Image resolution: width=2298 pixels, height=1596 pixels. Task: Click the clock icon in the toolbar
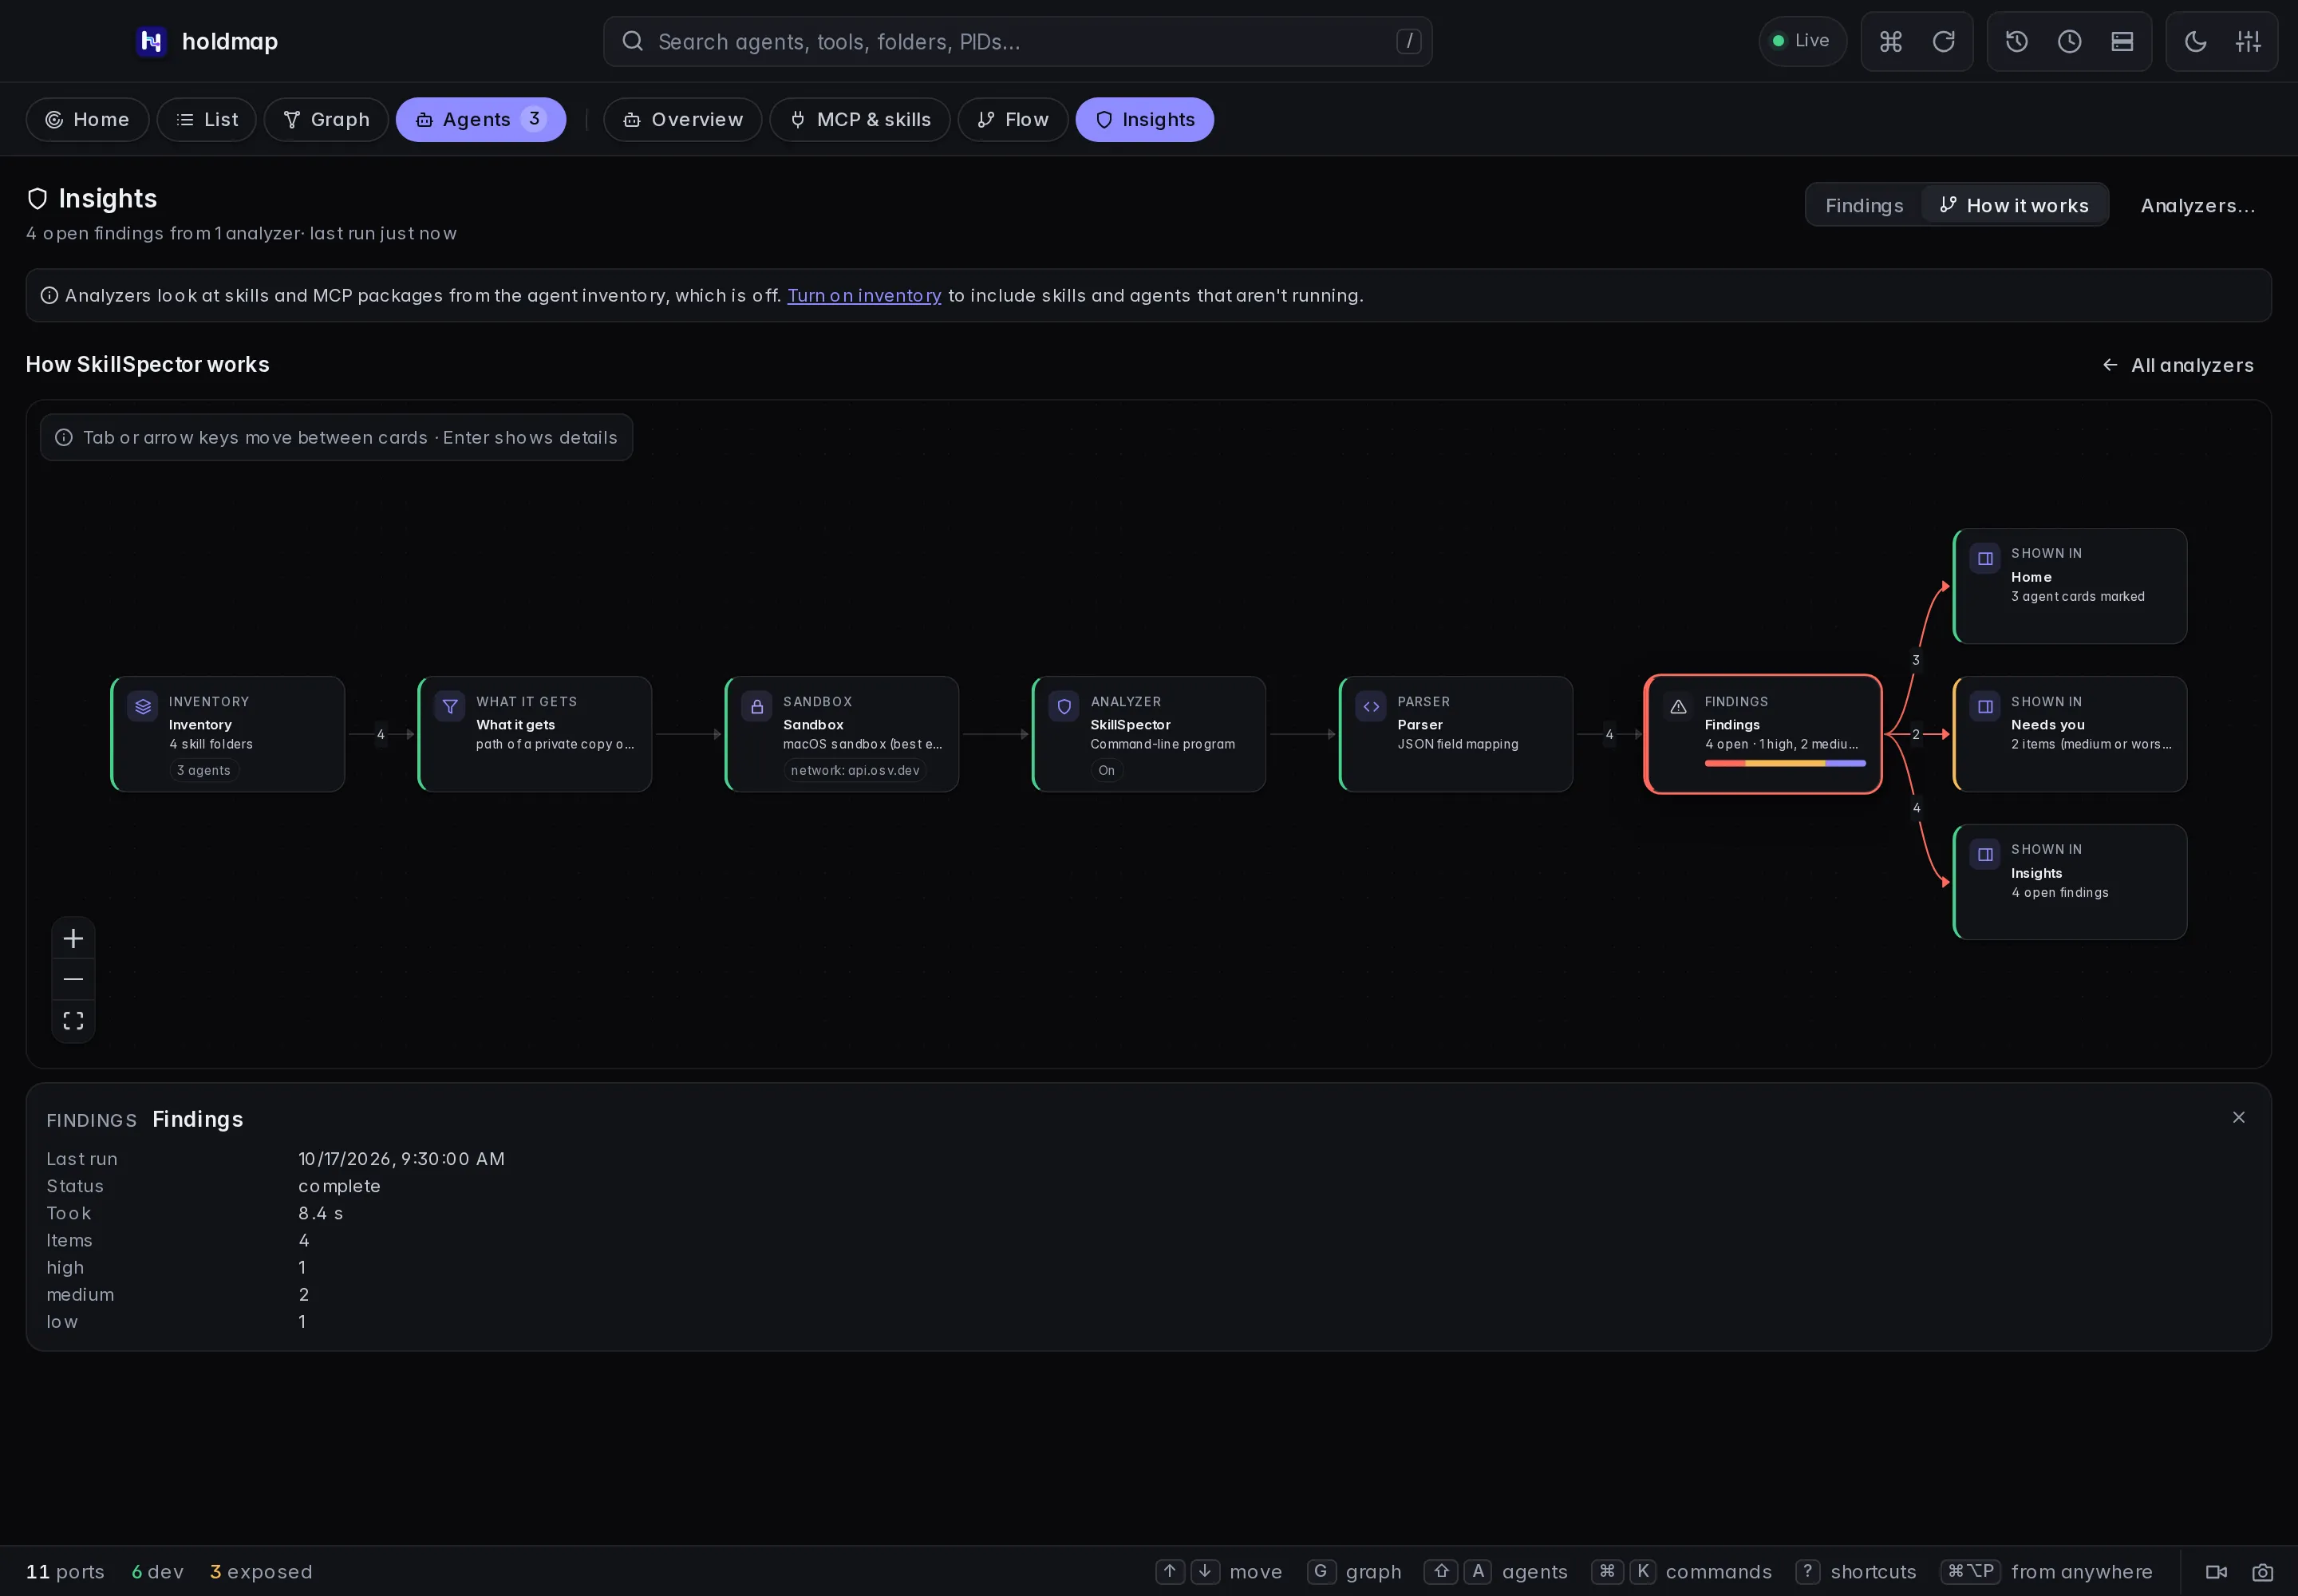[x=2069, y=41]
